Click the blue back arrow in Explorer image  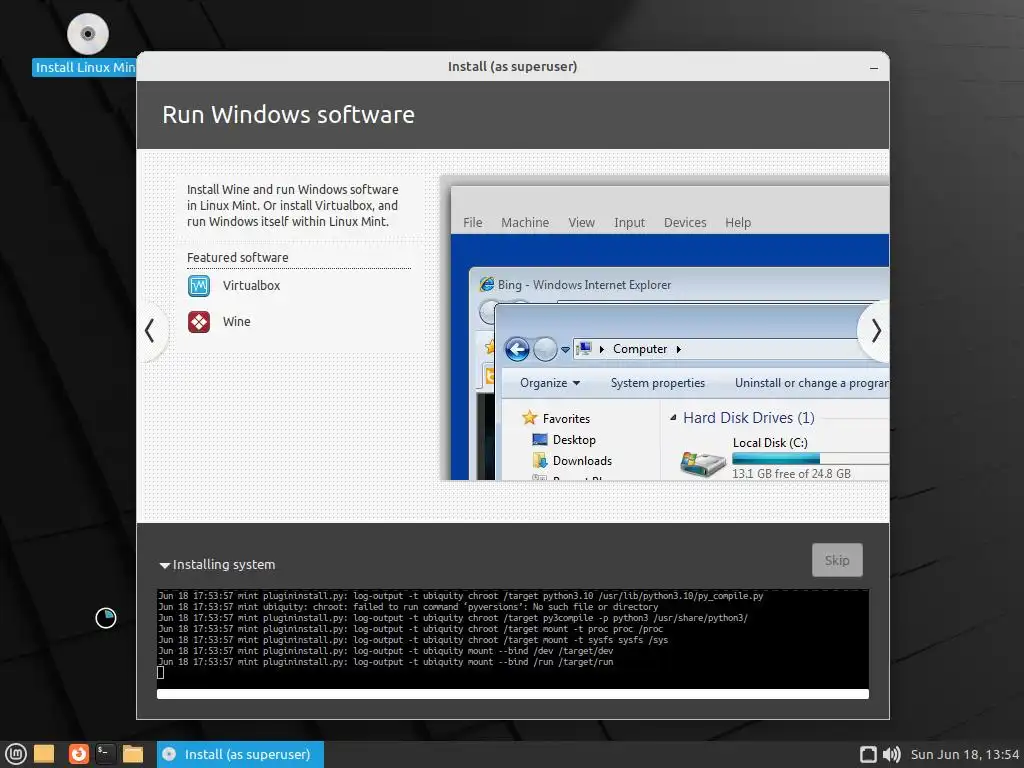click(x=517, y=349)
